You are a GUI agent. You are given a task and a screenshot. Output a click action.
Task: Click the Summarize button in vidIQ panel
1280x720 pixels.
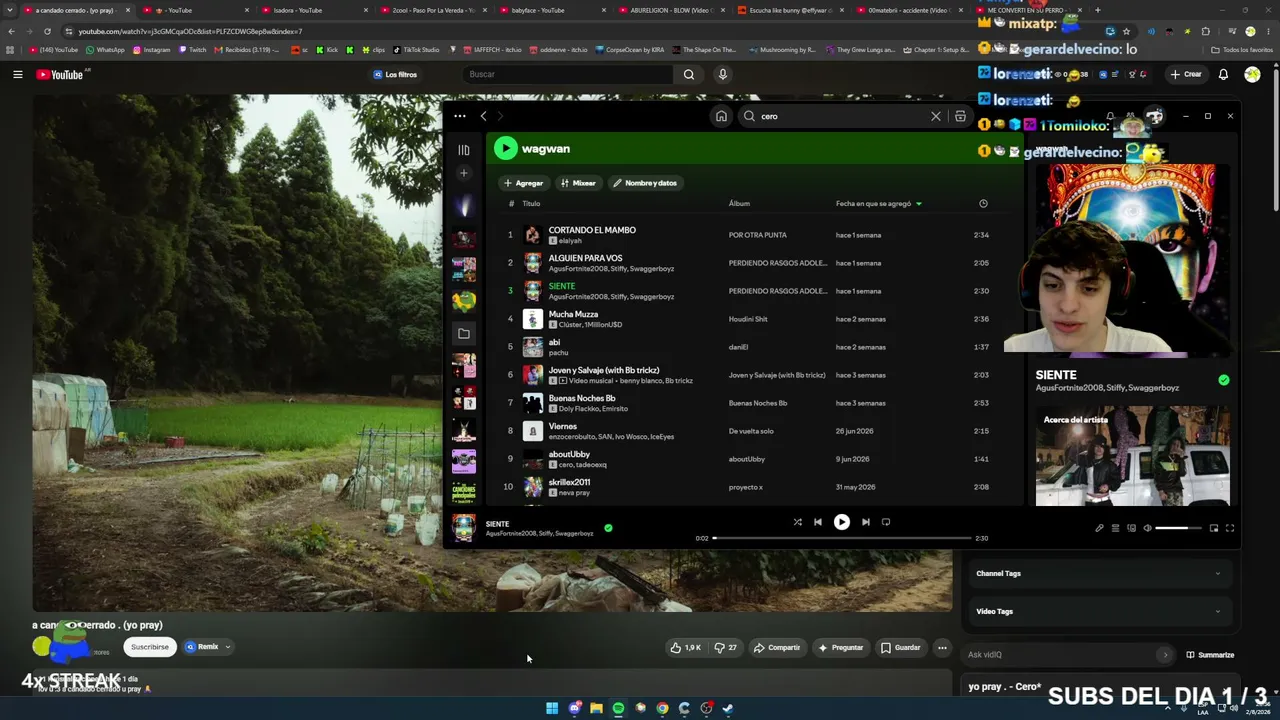[1210, 655]
